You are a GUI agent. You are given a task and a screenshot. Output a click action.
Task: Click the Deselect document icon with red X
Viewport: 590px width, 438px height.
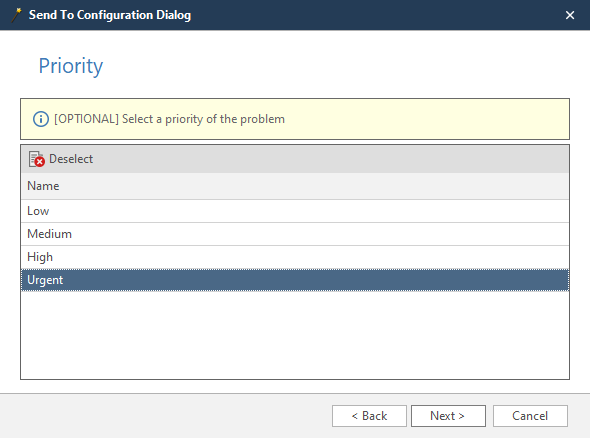(37, 159)
